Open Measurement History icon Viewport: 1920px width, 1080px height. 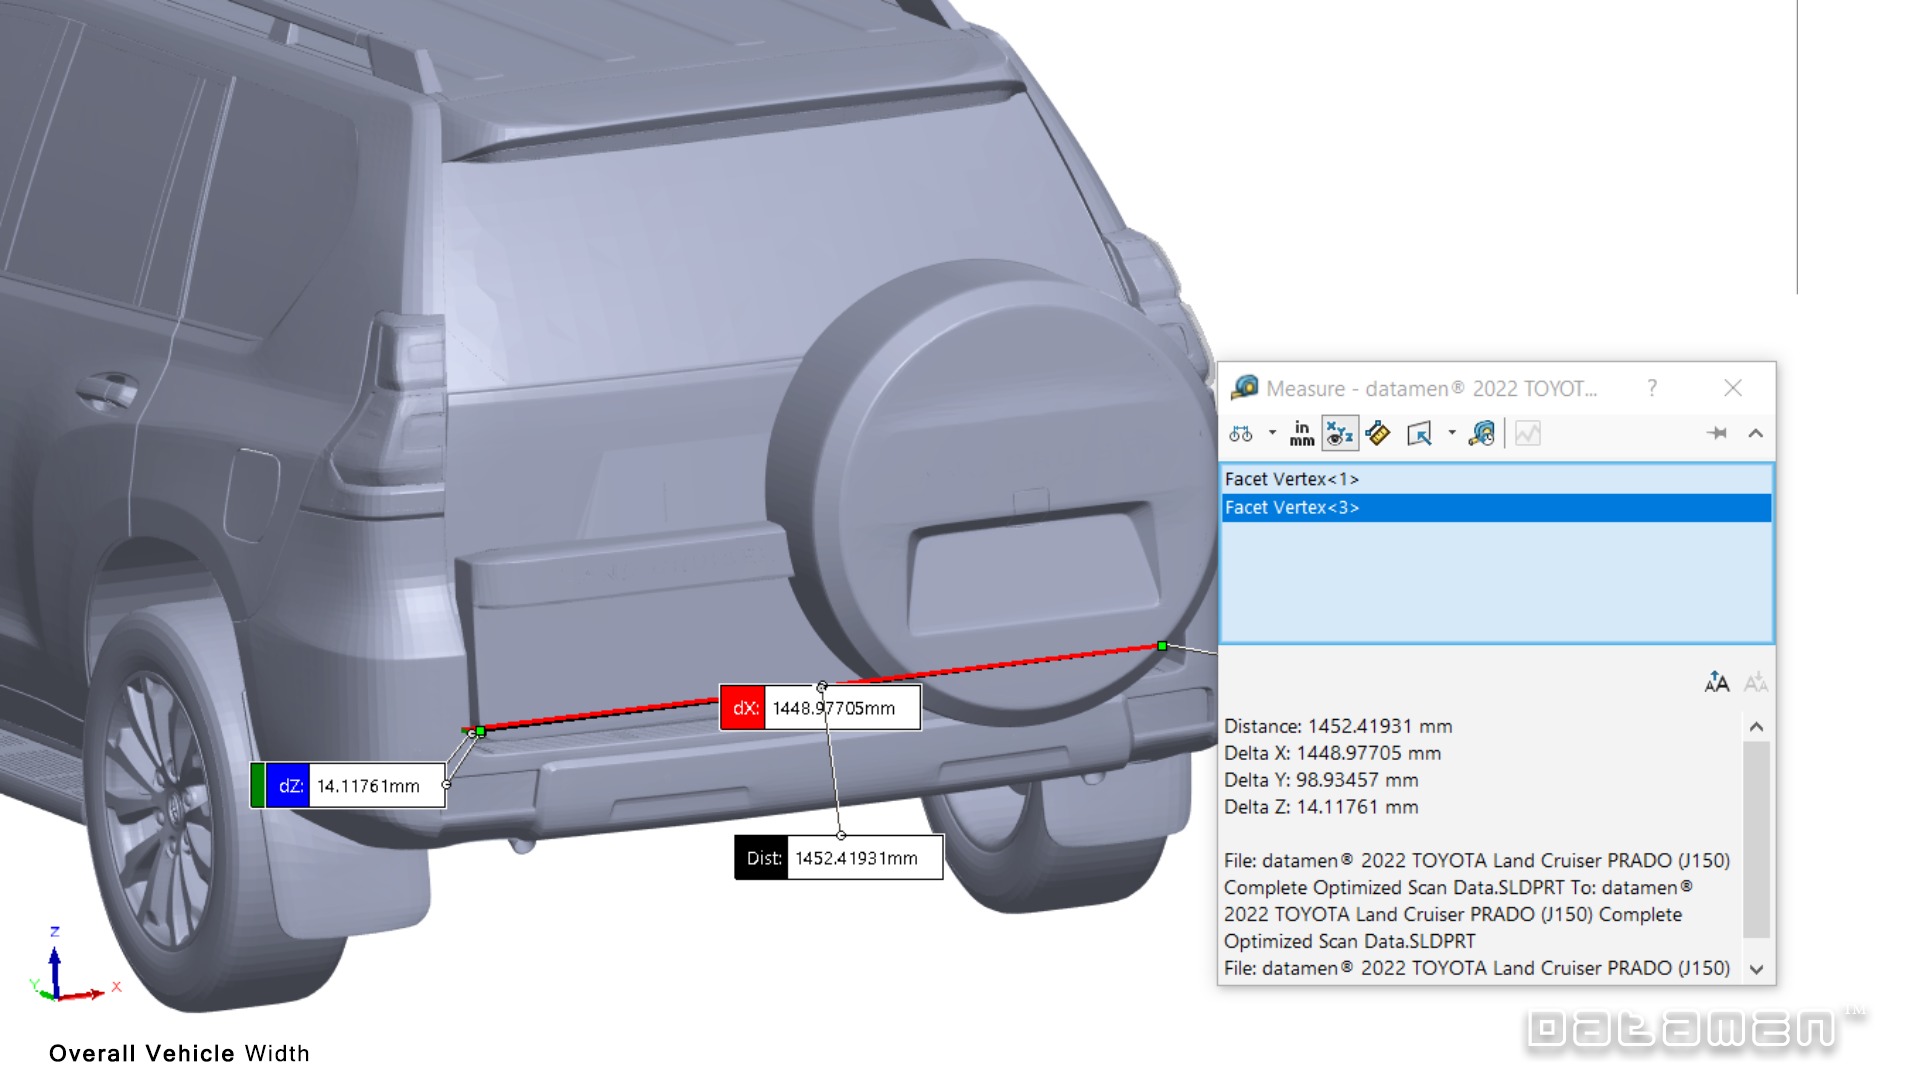[1482, 433]
